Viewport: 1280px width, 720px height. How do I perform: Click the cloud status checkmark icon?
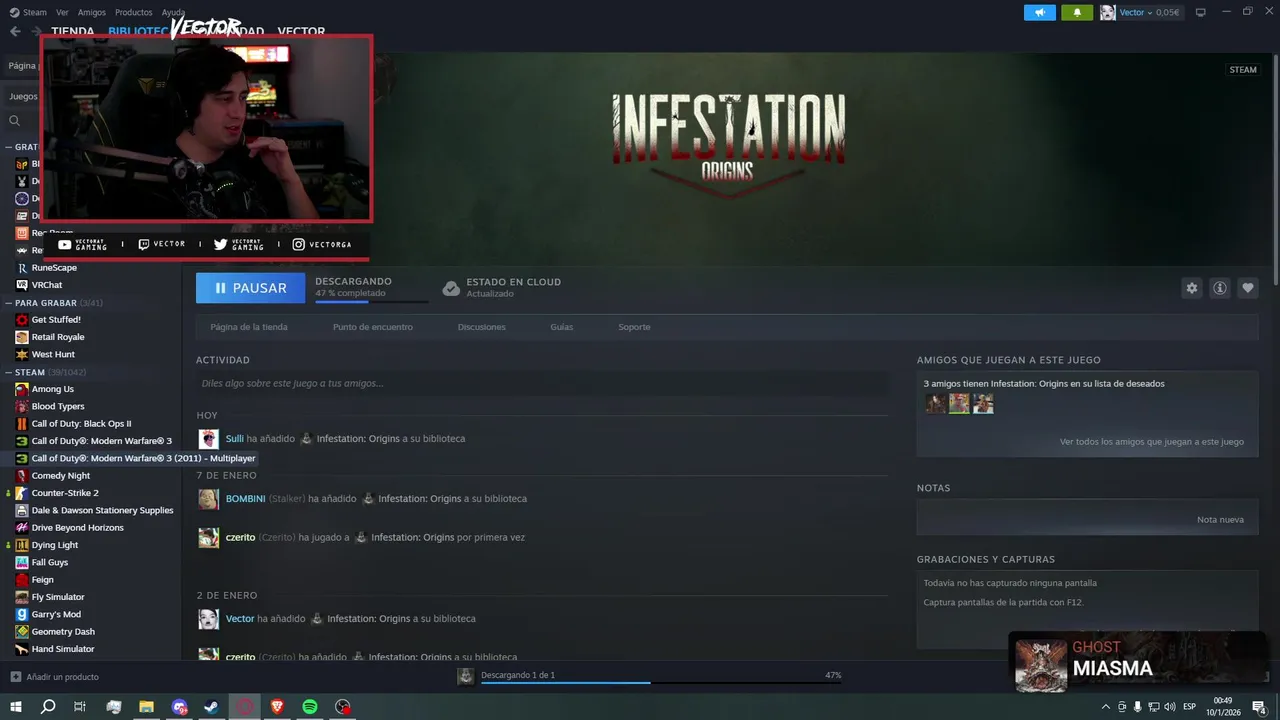451,288
